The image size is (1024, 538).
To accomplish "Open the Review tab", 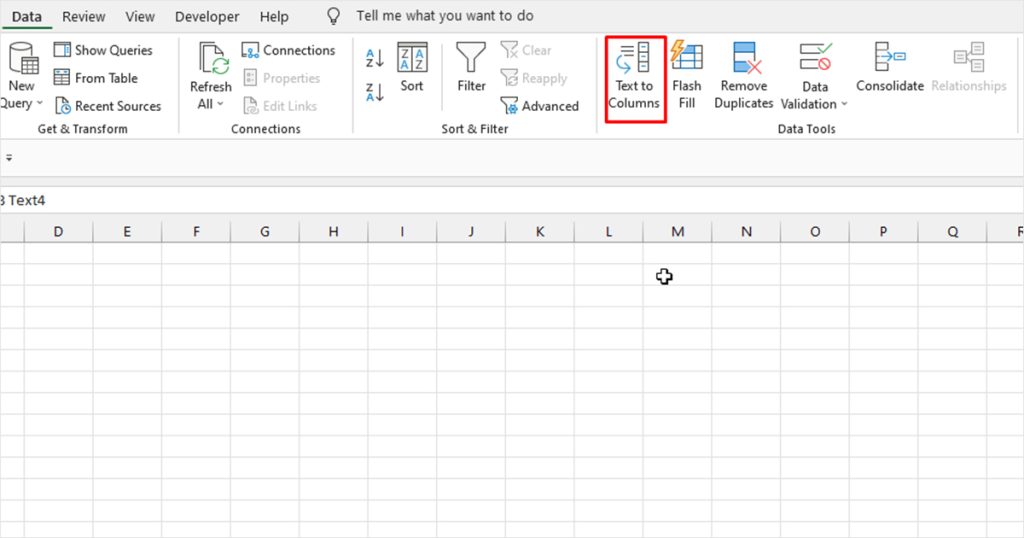I will click(x=84, y=16).
